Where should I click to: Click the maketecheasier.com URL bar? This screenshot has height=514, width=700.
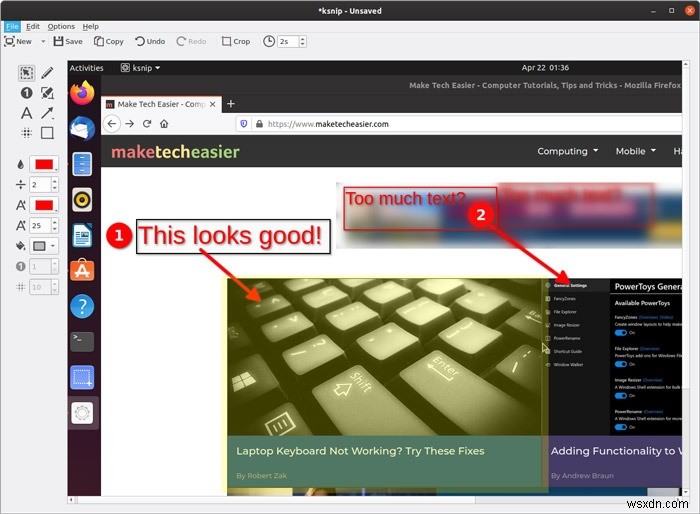coord(460,124)
